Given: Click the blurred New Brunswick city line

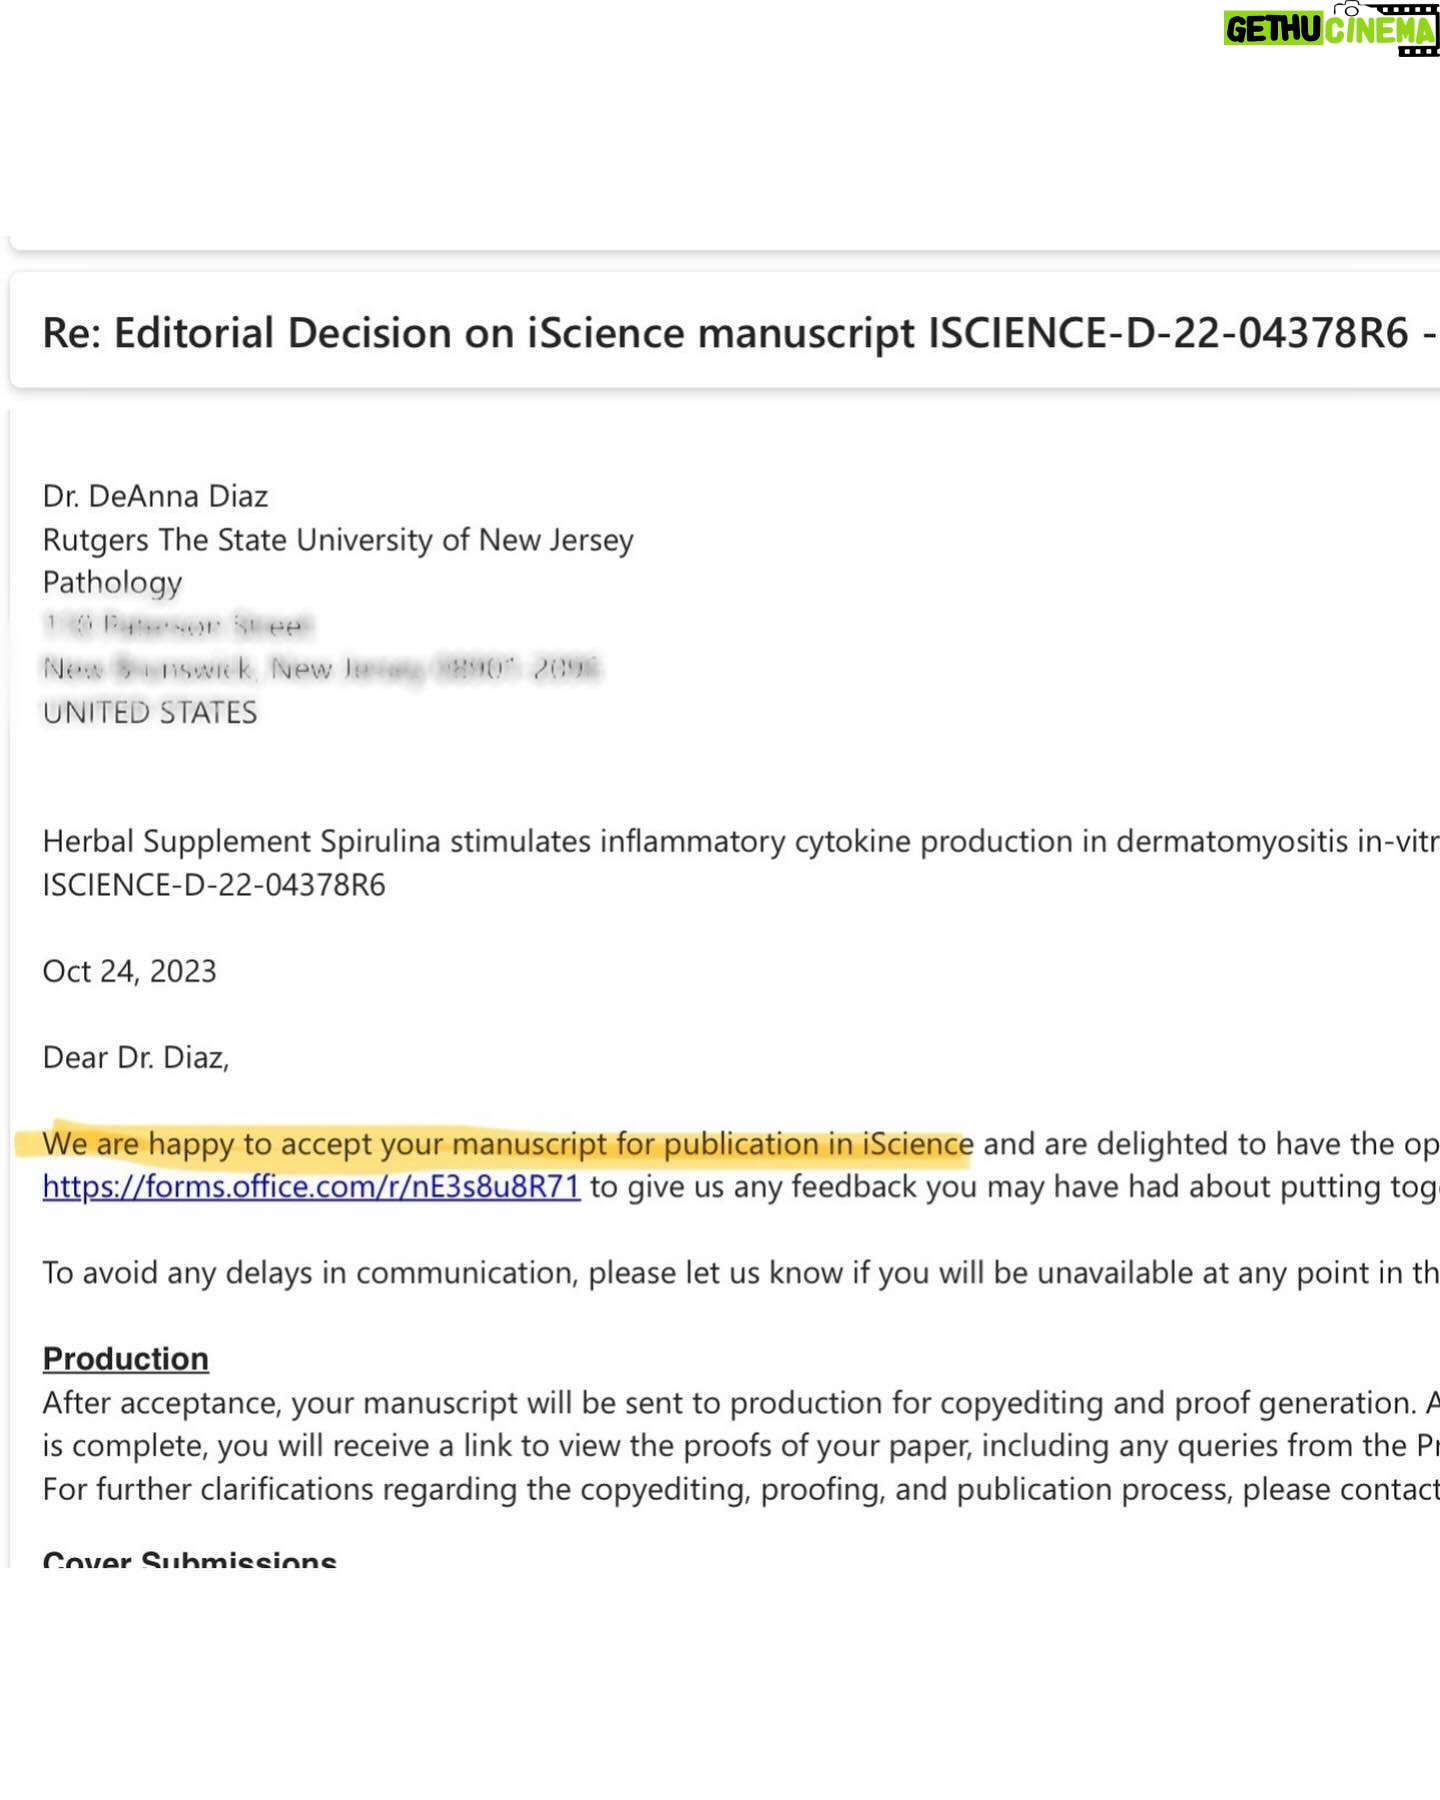Looking at the screenshot, I should click(x=320, y=668).
